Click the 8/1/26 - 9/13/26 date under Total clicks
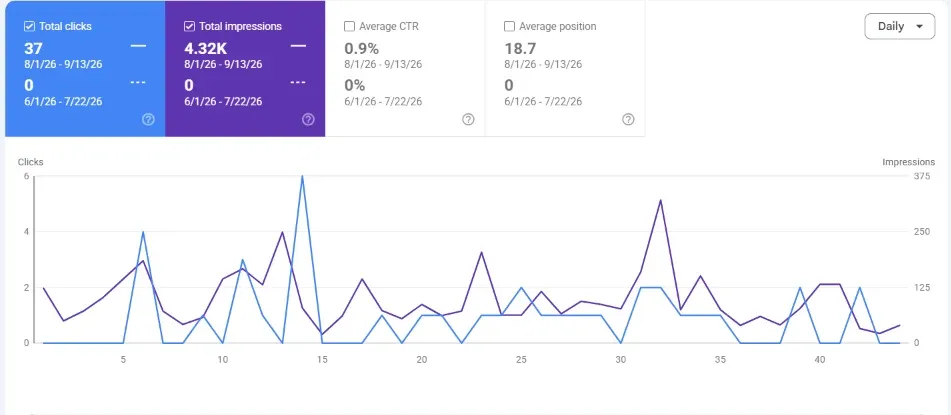The height and width of the screenshot is (415, 951). click(63, 64)
